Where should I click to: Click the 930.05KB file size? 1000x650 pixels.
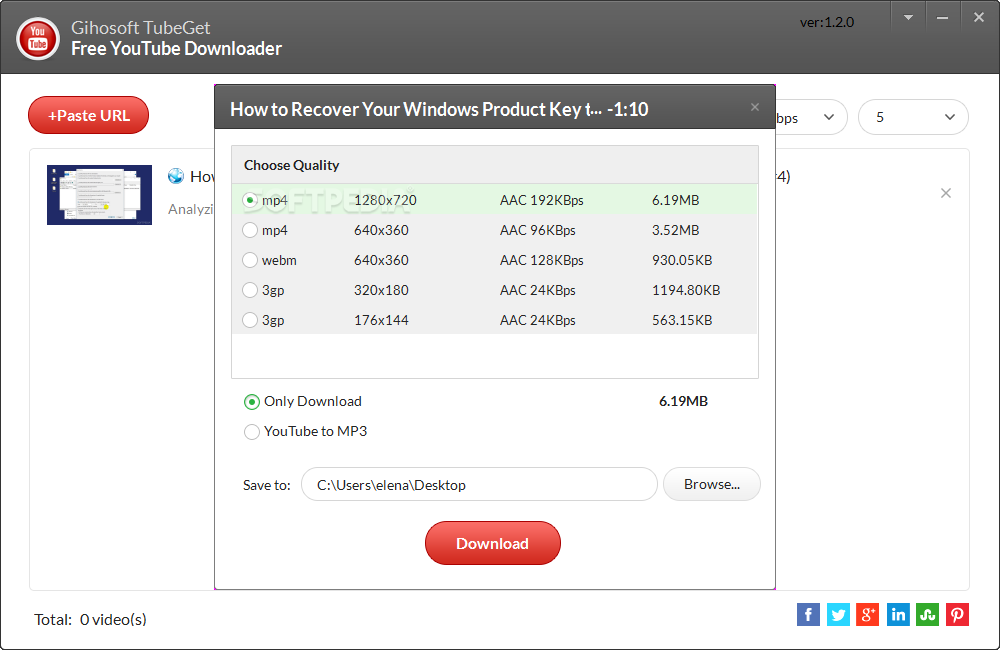click(682, 260)
